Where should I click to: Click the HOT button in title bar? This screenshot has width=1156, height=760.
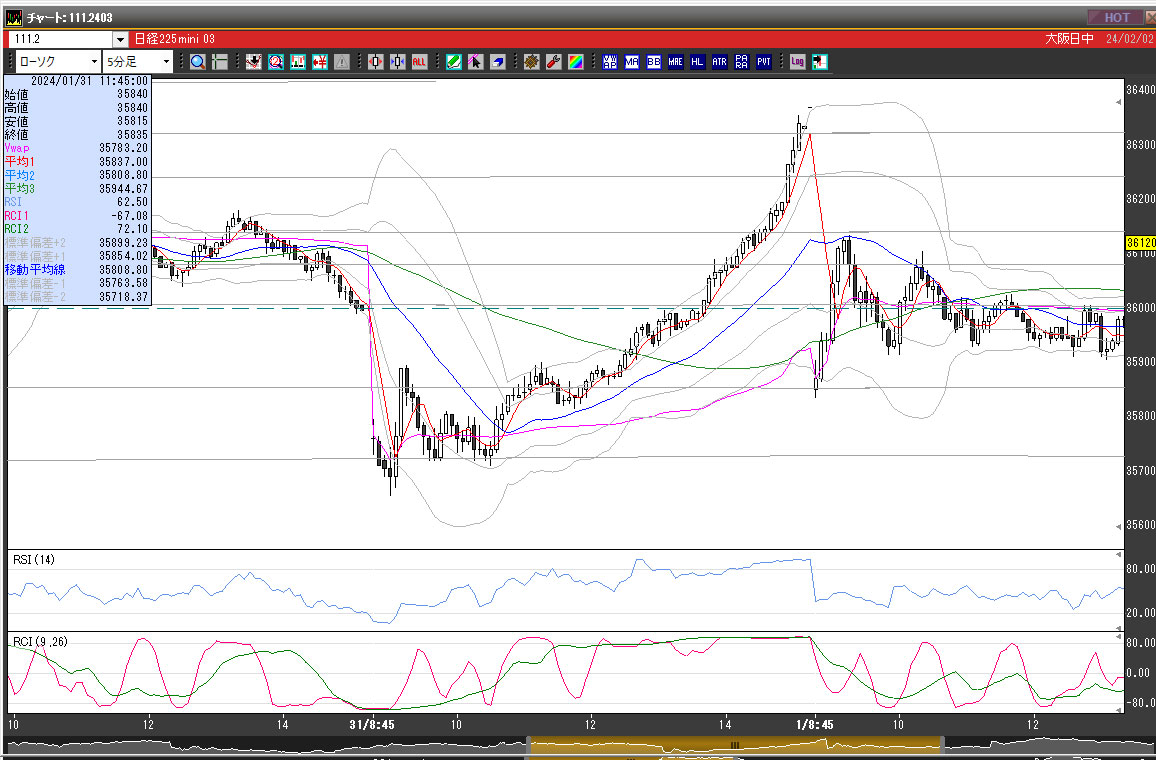tap(1116, 17)
